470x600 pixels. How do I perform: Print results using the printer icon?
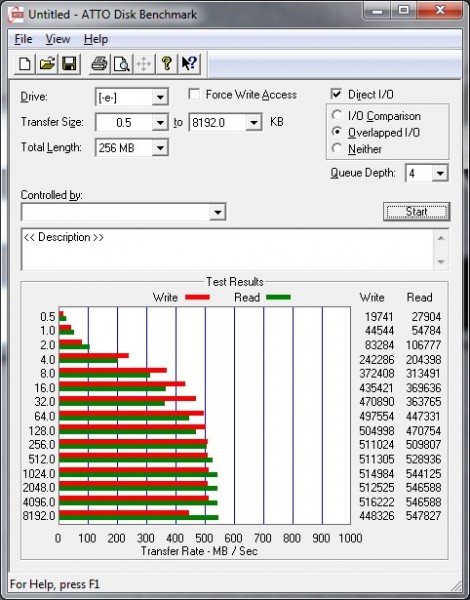click(99, 64)
